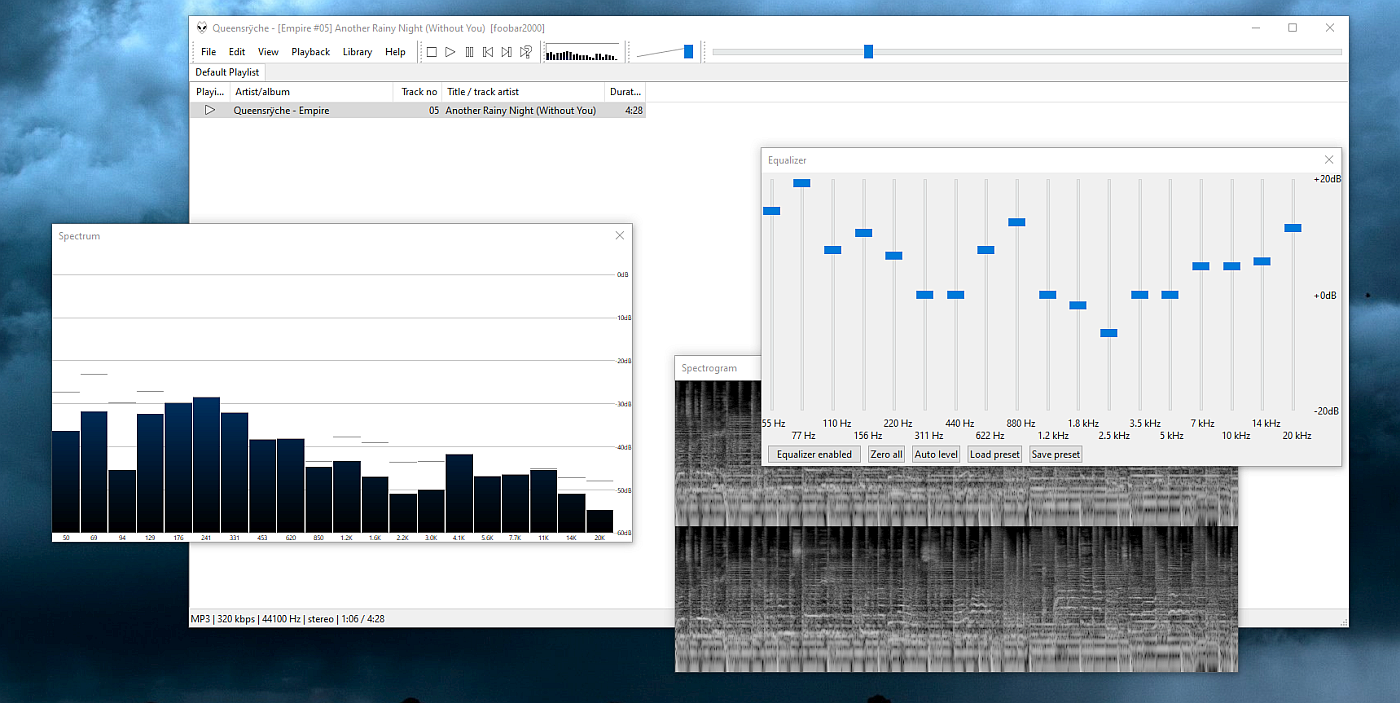Click the Spectrum window title text
This screenshot has width=1400, height=703.
(80, 236)
